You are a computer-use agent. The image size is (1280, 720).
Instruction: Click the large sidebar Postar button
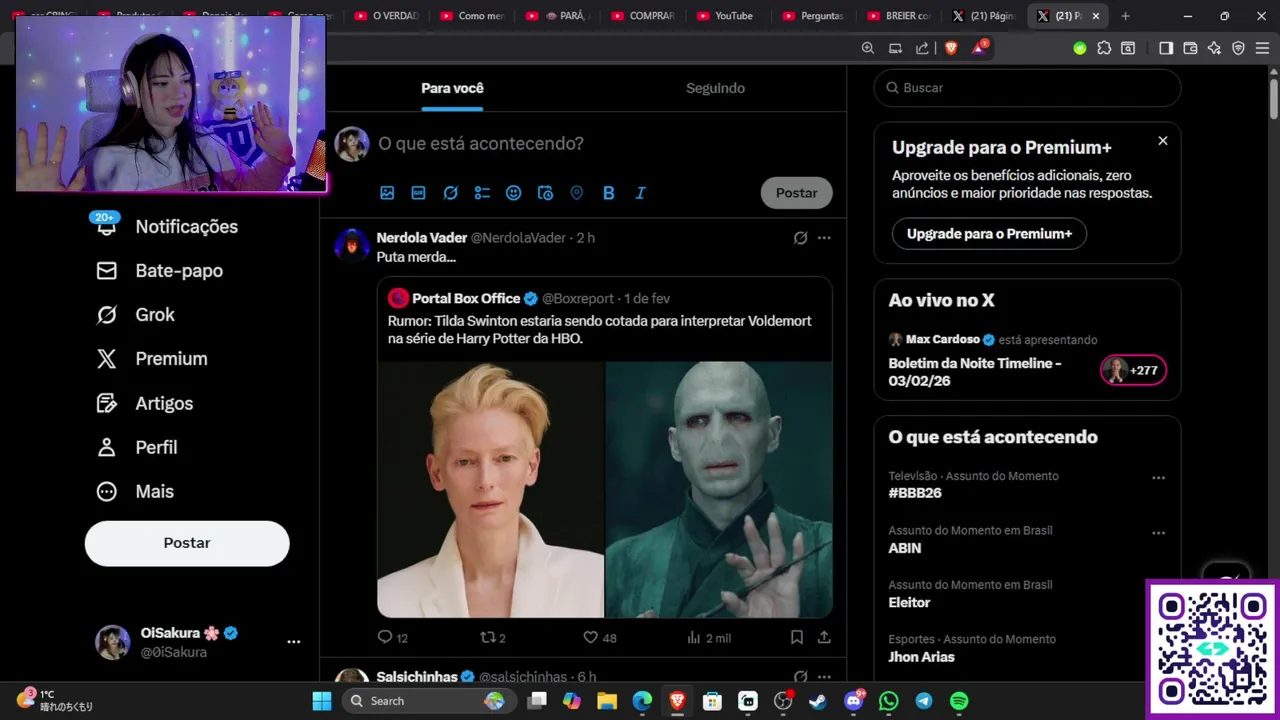tap(187, 543)
